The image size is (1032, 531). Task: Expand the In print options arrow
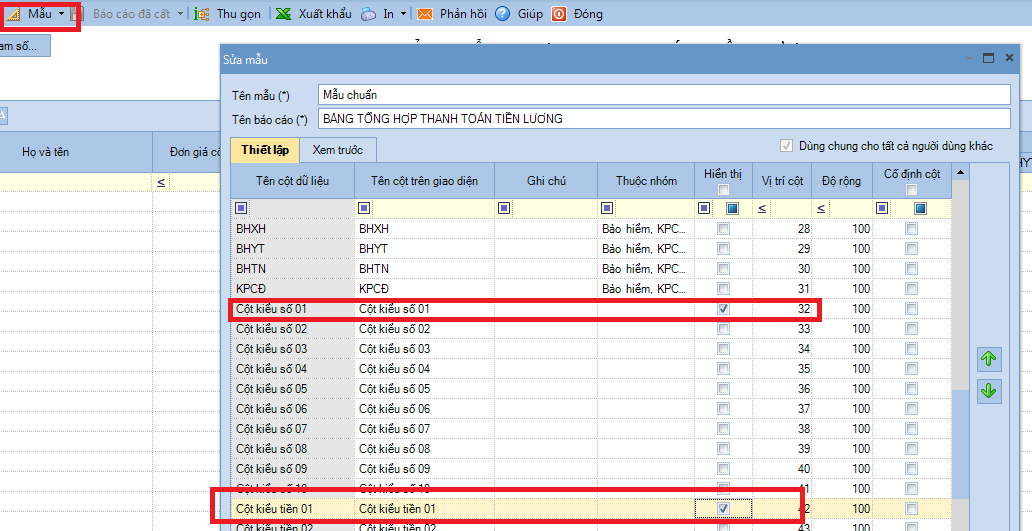tap(403, 14)
